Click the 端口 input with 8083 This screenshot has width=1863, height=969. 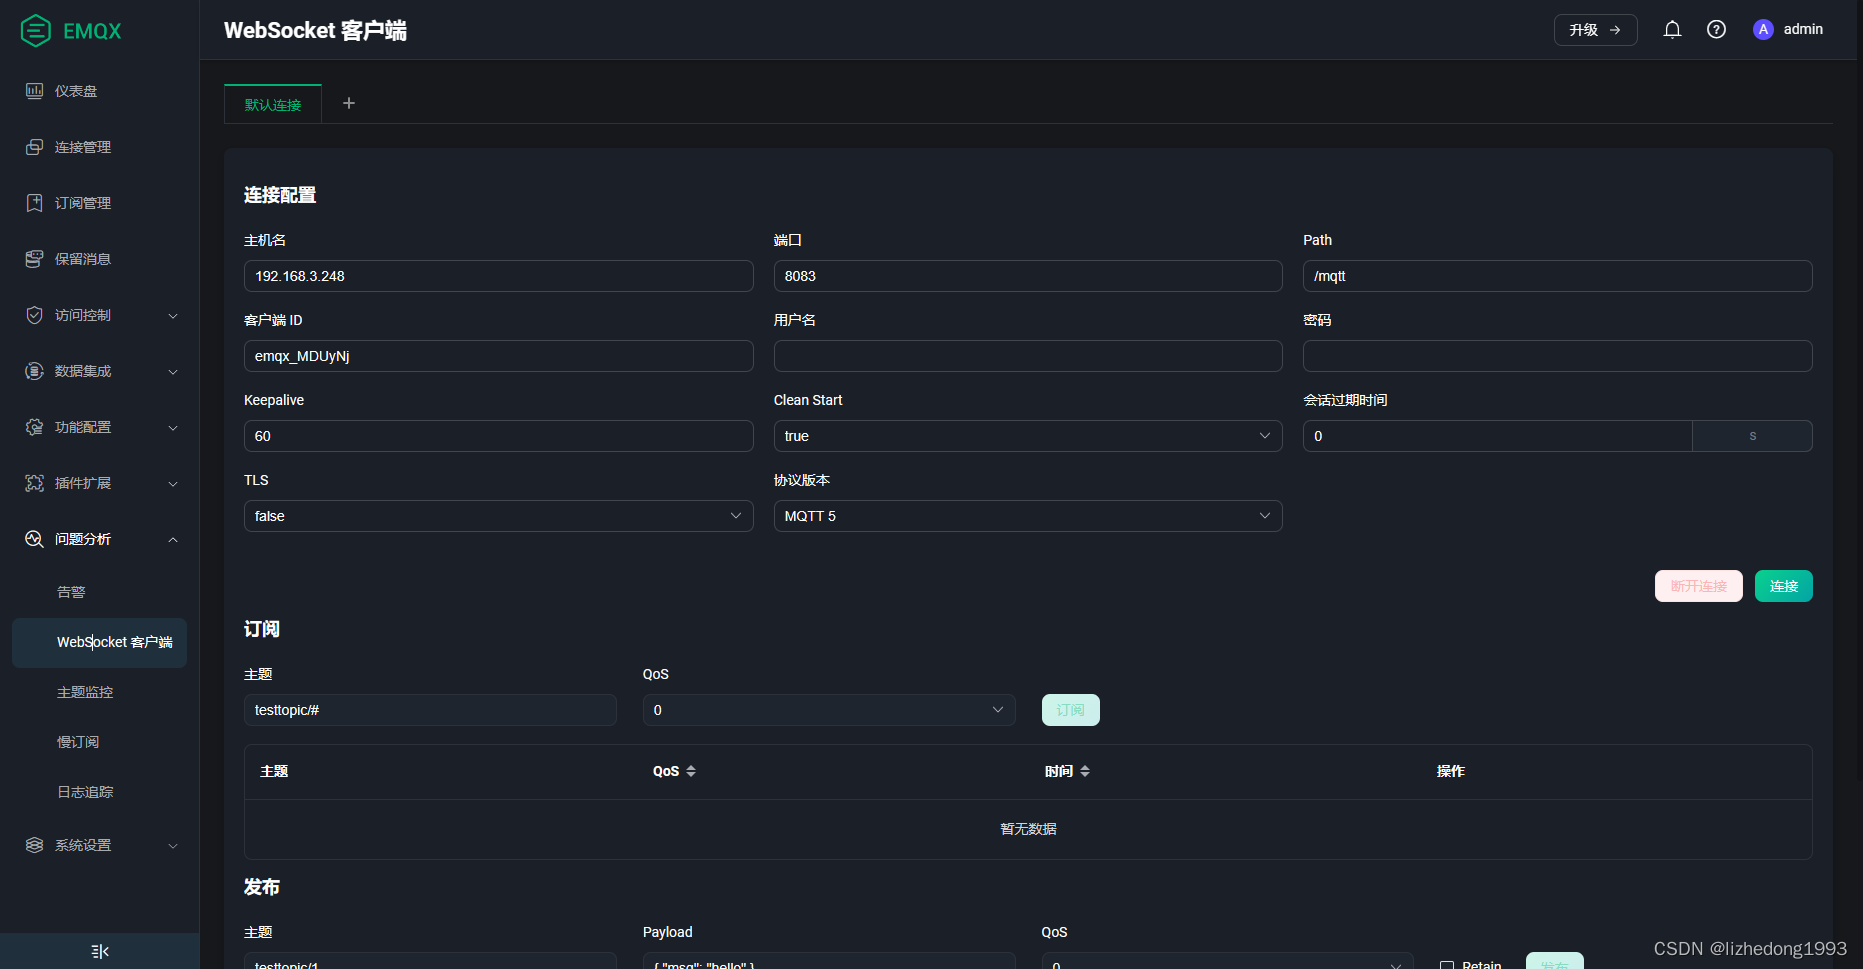coord(1028,276)
